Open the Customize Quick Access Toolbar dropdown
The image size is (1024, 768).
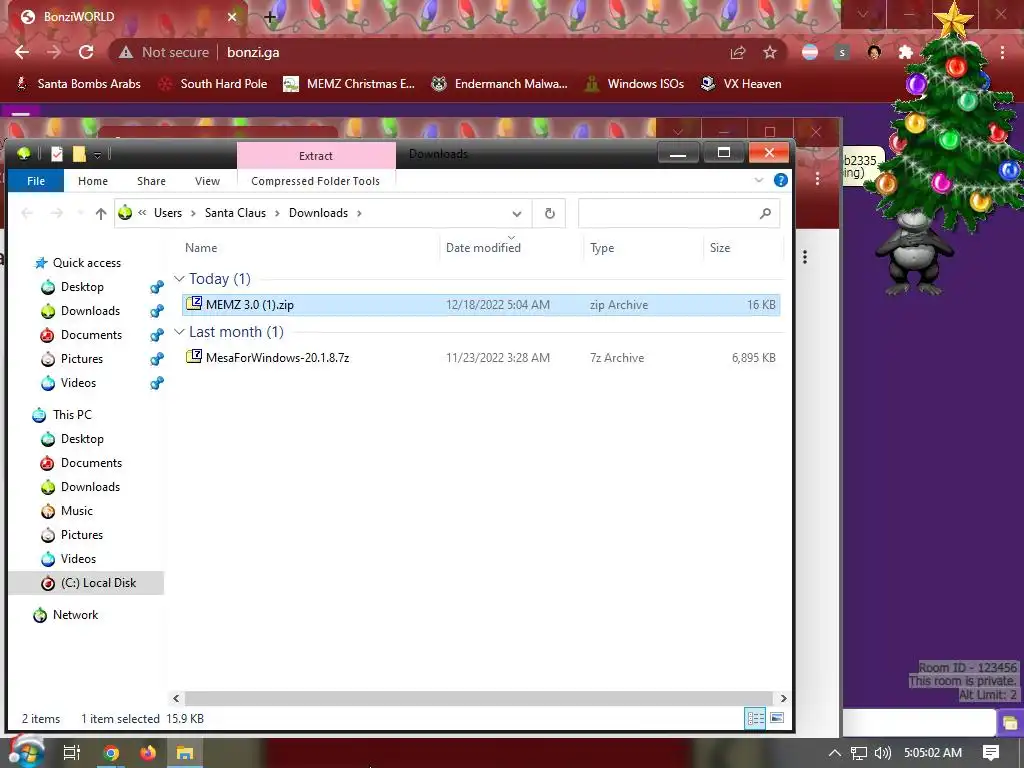click(x=97, y=155)
